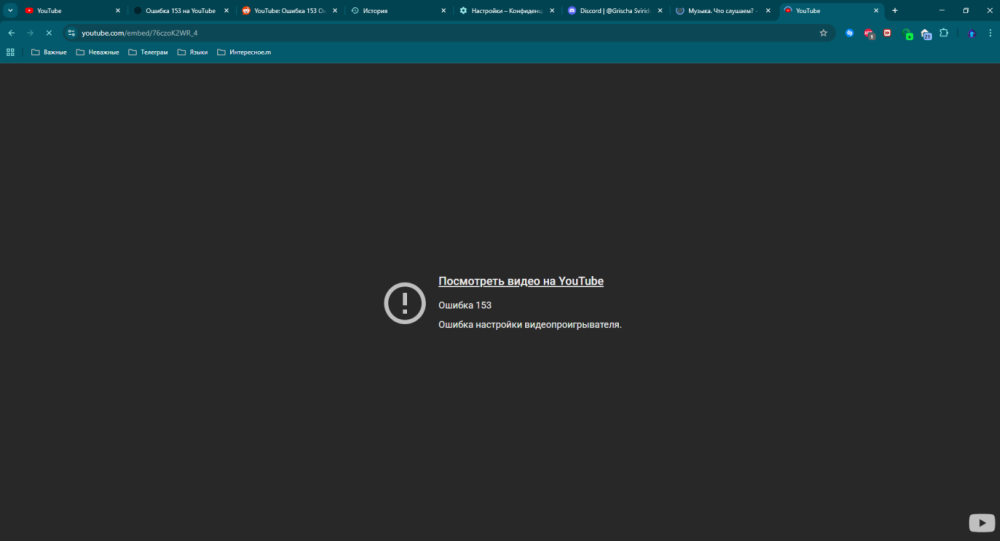The width and height of the screenshot is (1000, 541).
Task: Open the Extensions puzzle-piece menu
Action: [x=944, y=33]
